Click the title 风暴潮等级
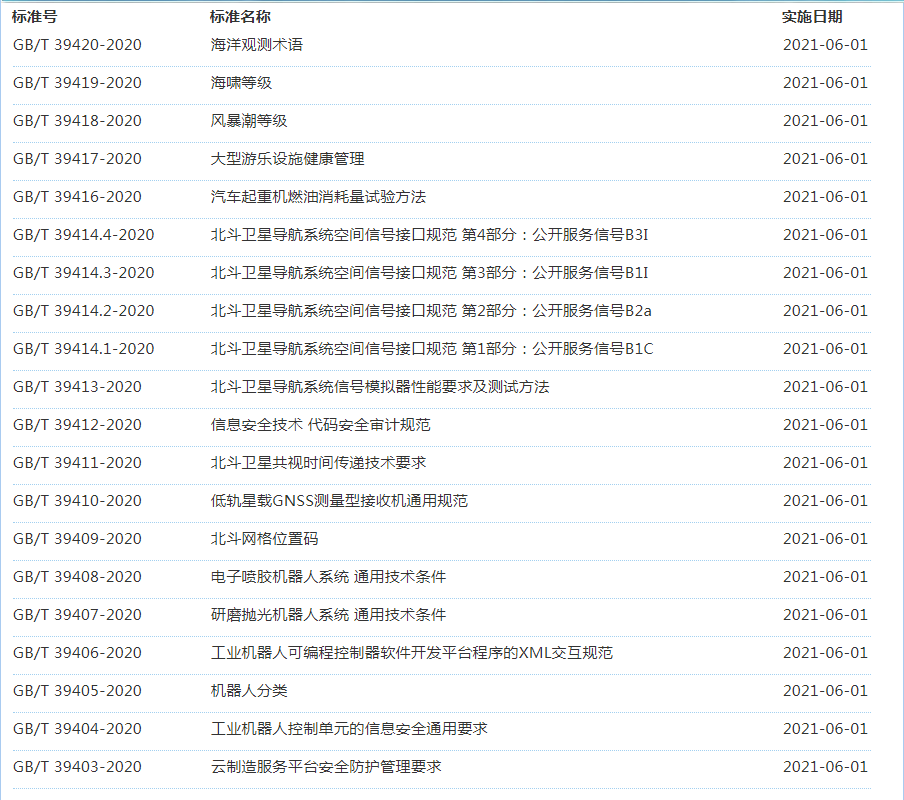The width and height of the screenshot is (904, 800). coord(248,121)
